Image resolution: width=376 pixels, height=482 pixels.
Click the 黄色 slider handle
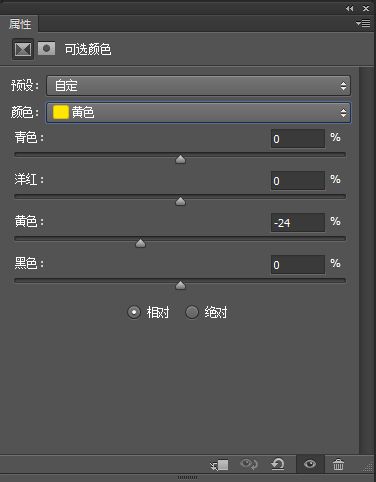pyautogui.click(x=140, y=243)
